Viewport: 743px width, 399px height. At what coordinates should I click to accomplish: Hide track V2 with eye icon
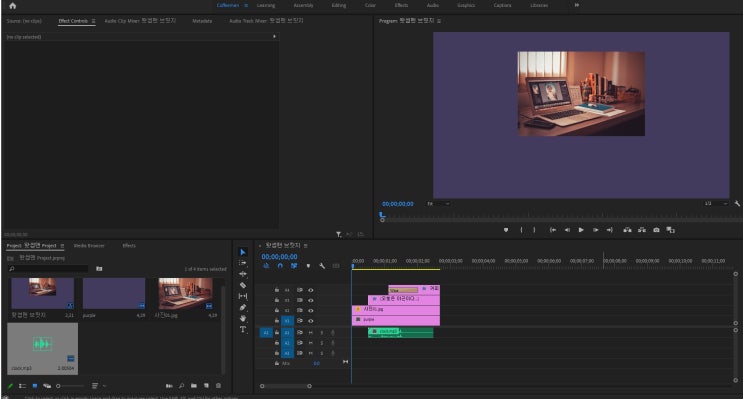click(311, 310)
